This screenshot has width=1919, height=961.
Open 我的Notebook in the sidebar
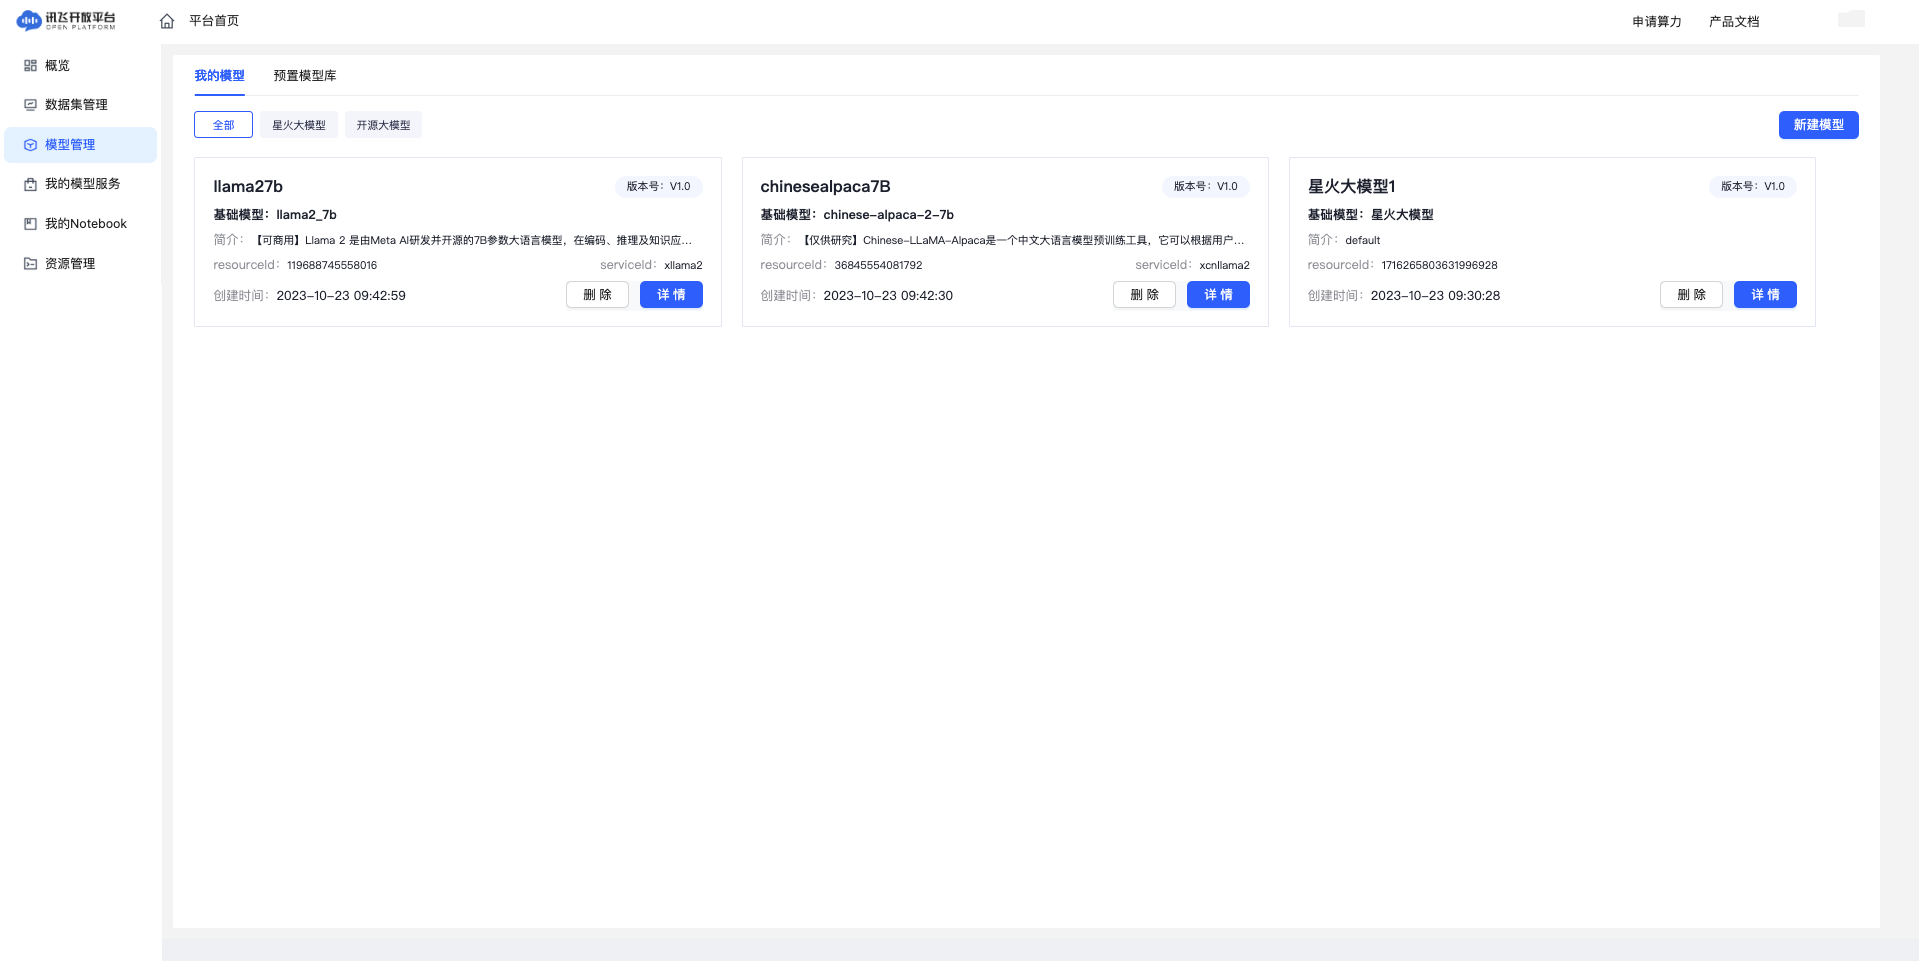point(80,224)
